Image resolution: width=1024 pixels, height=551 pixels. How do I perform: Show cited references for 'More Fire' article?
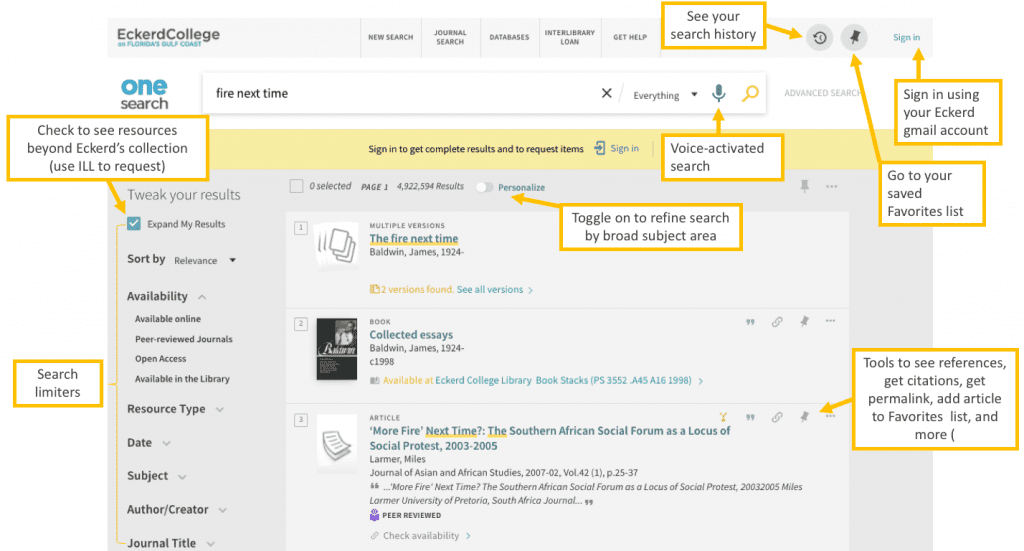[x=723, y=417]
